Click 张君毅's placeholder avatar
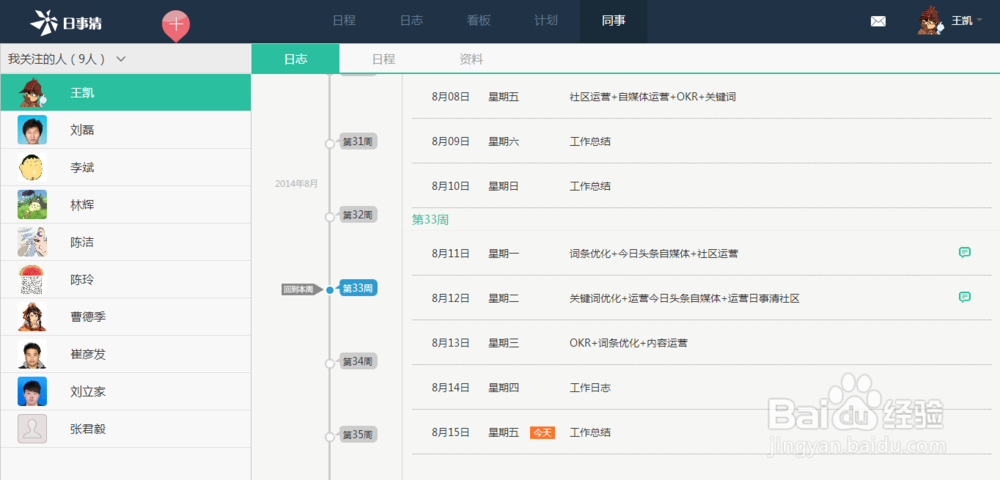The image size is (1000, 480). click(32, 429)
